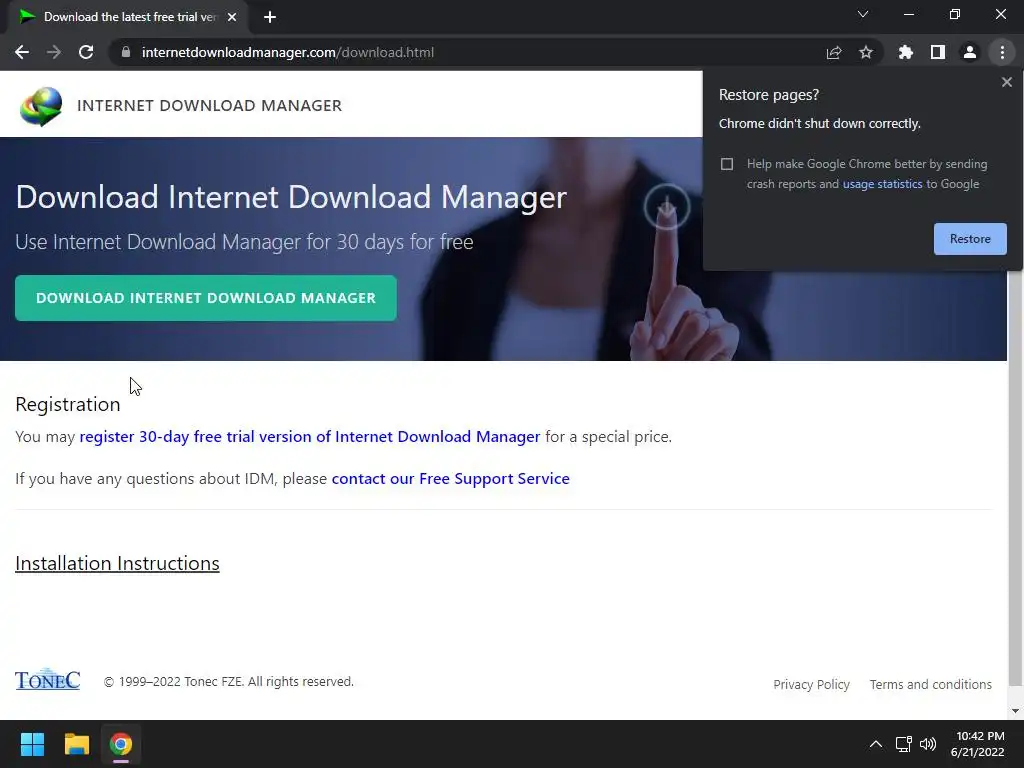Viewport: 1024px width, 768px height.
Task: Click the Tonec logo in footer
Action: click(x=48, y=680)
